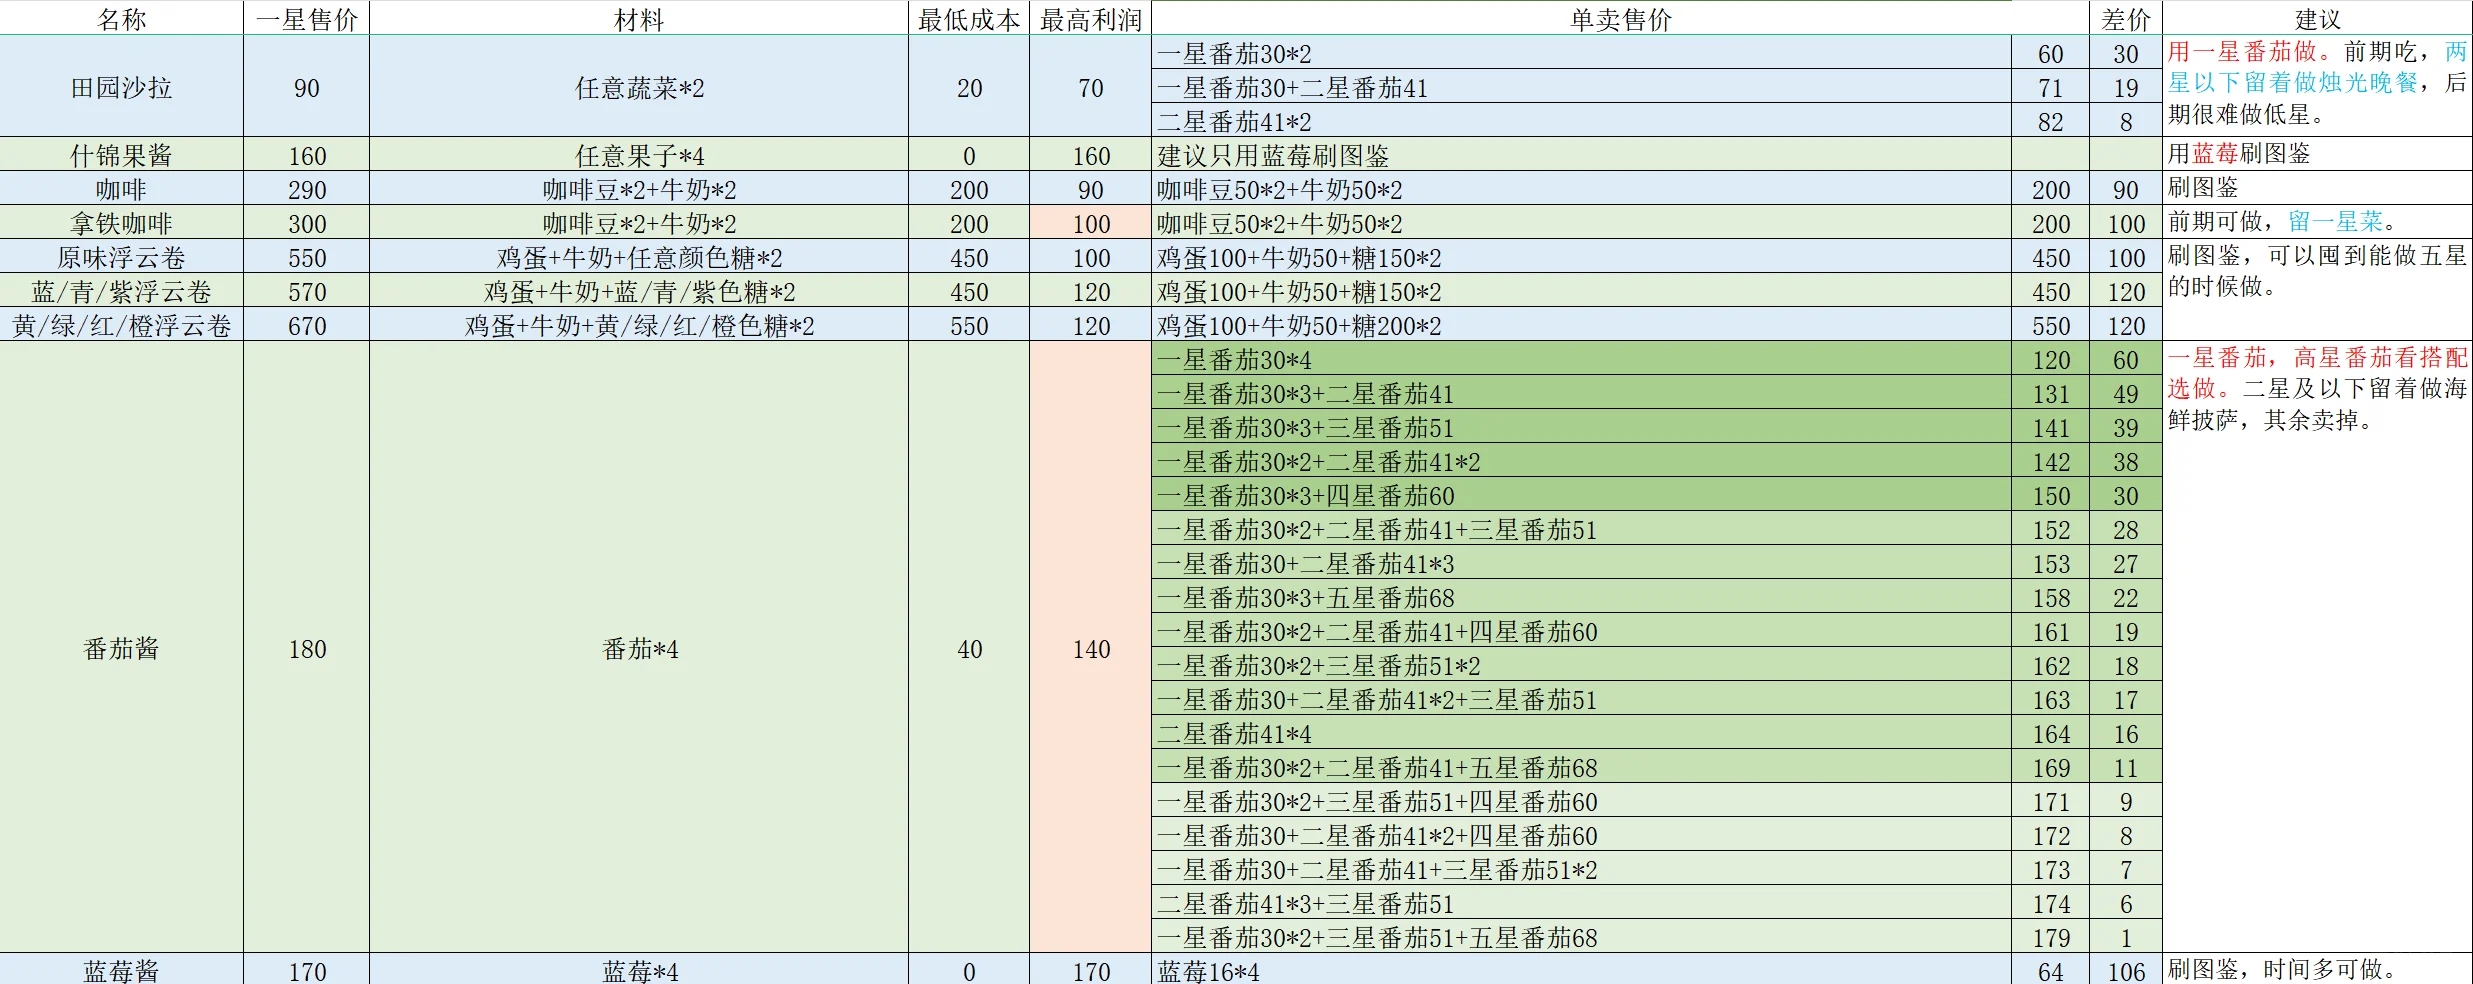
Task: Select the 二星番茄41*2 cell
Action: [x=1581, y=121]
